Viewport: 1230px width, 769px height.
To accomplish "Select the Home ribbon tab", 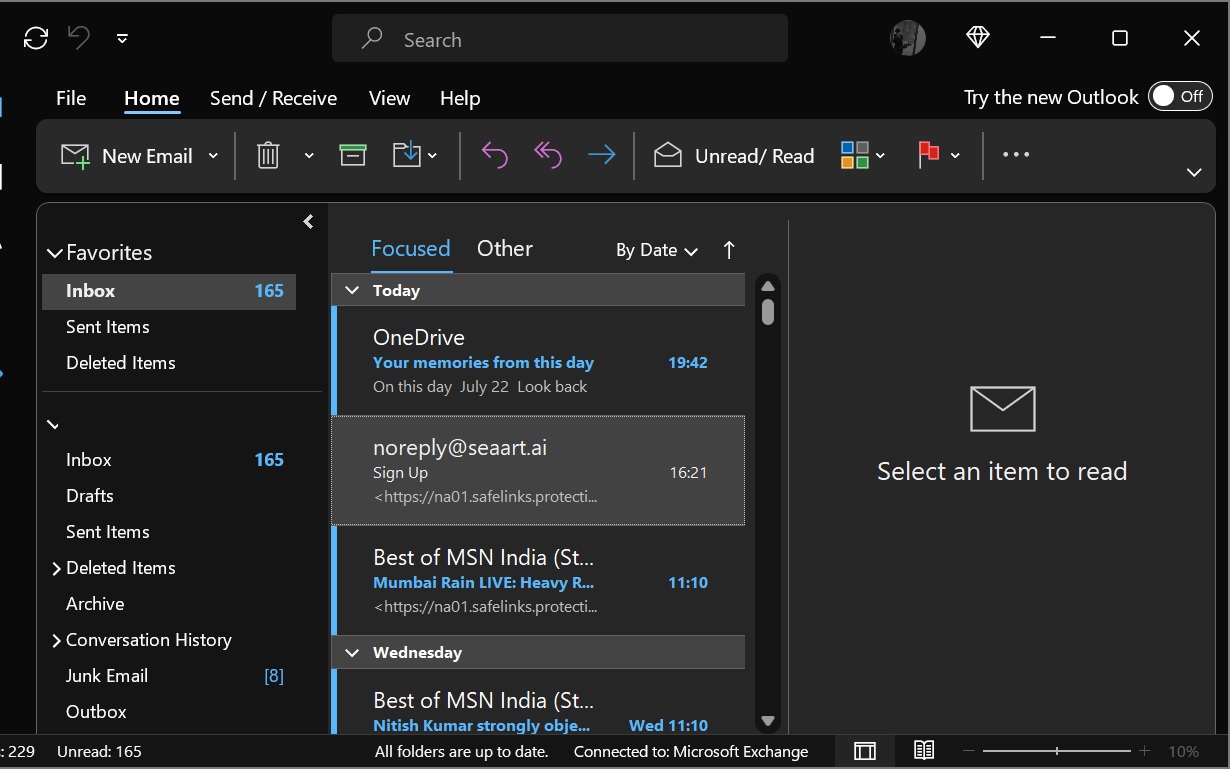I will coord(152,98).
